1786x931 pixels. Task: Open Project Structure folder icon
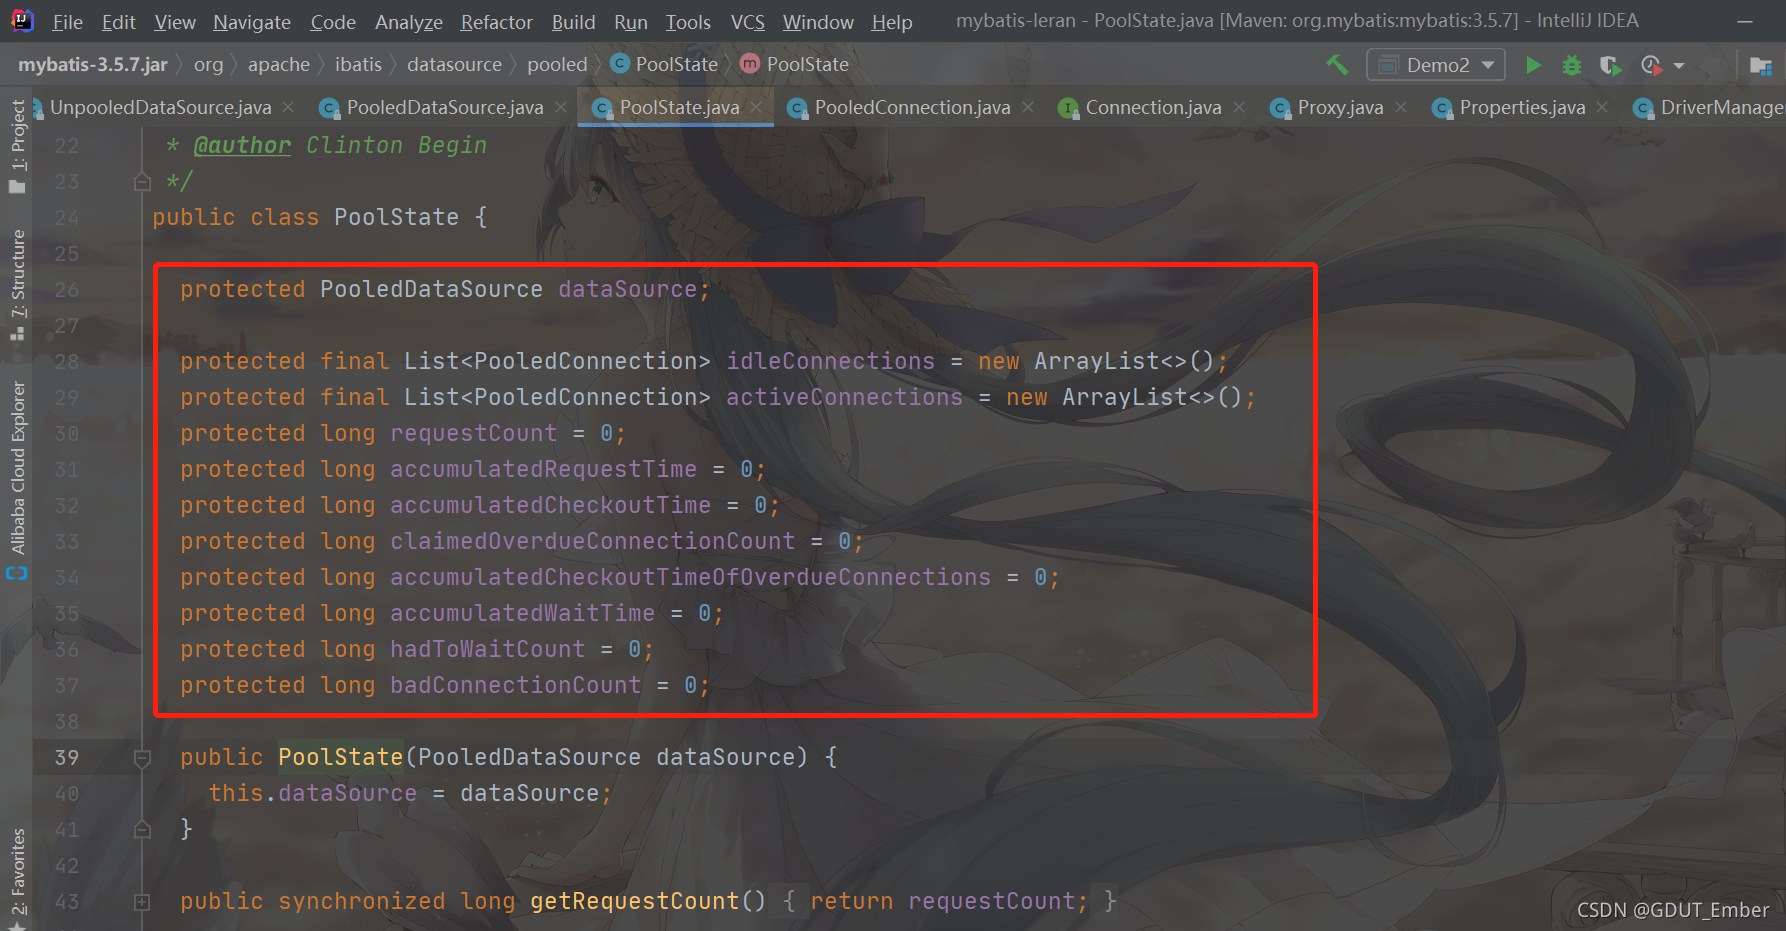tap(1761, 66)
